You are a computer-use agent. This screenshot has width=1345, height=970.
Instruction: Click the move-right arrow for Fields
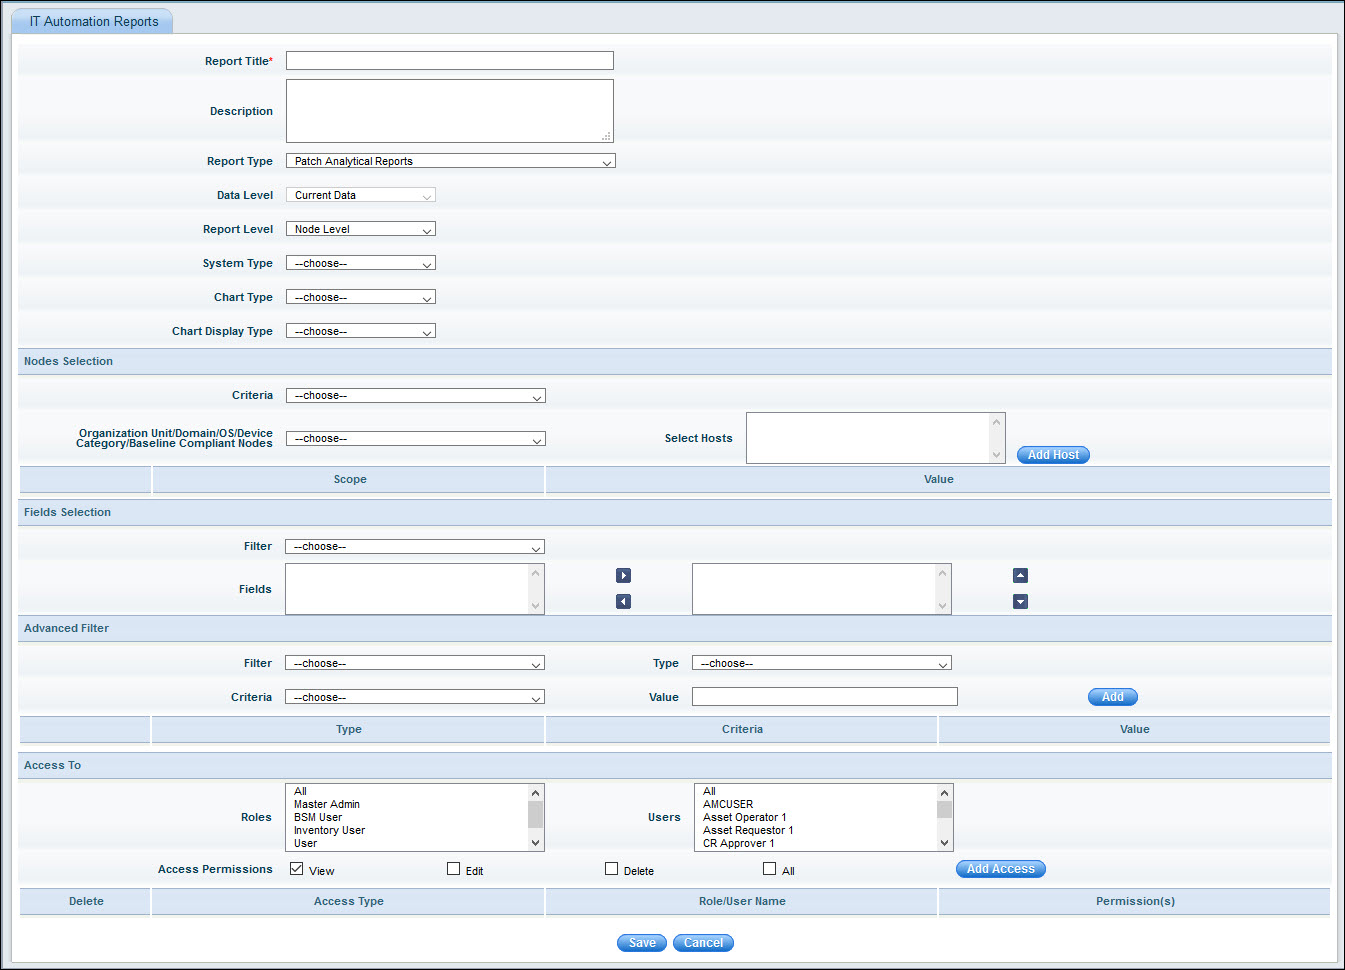623,576
